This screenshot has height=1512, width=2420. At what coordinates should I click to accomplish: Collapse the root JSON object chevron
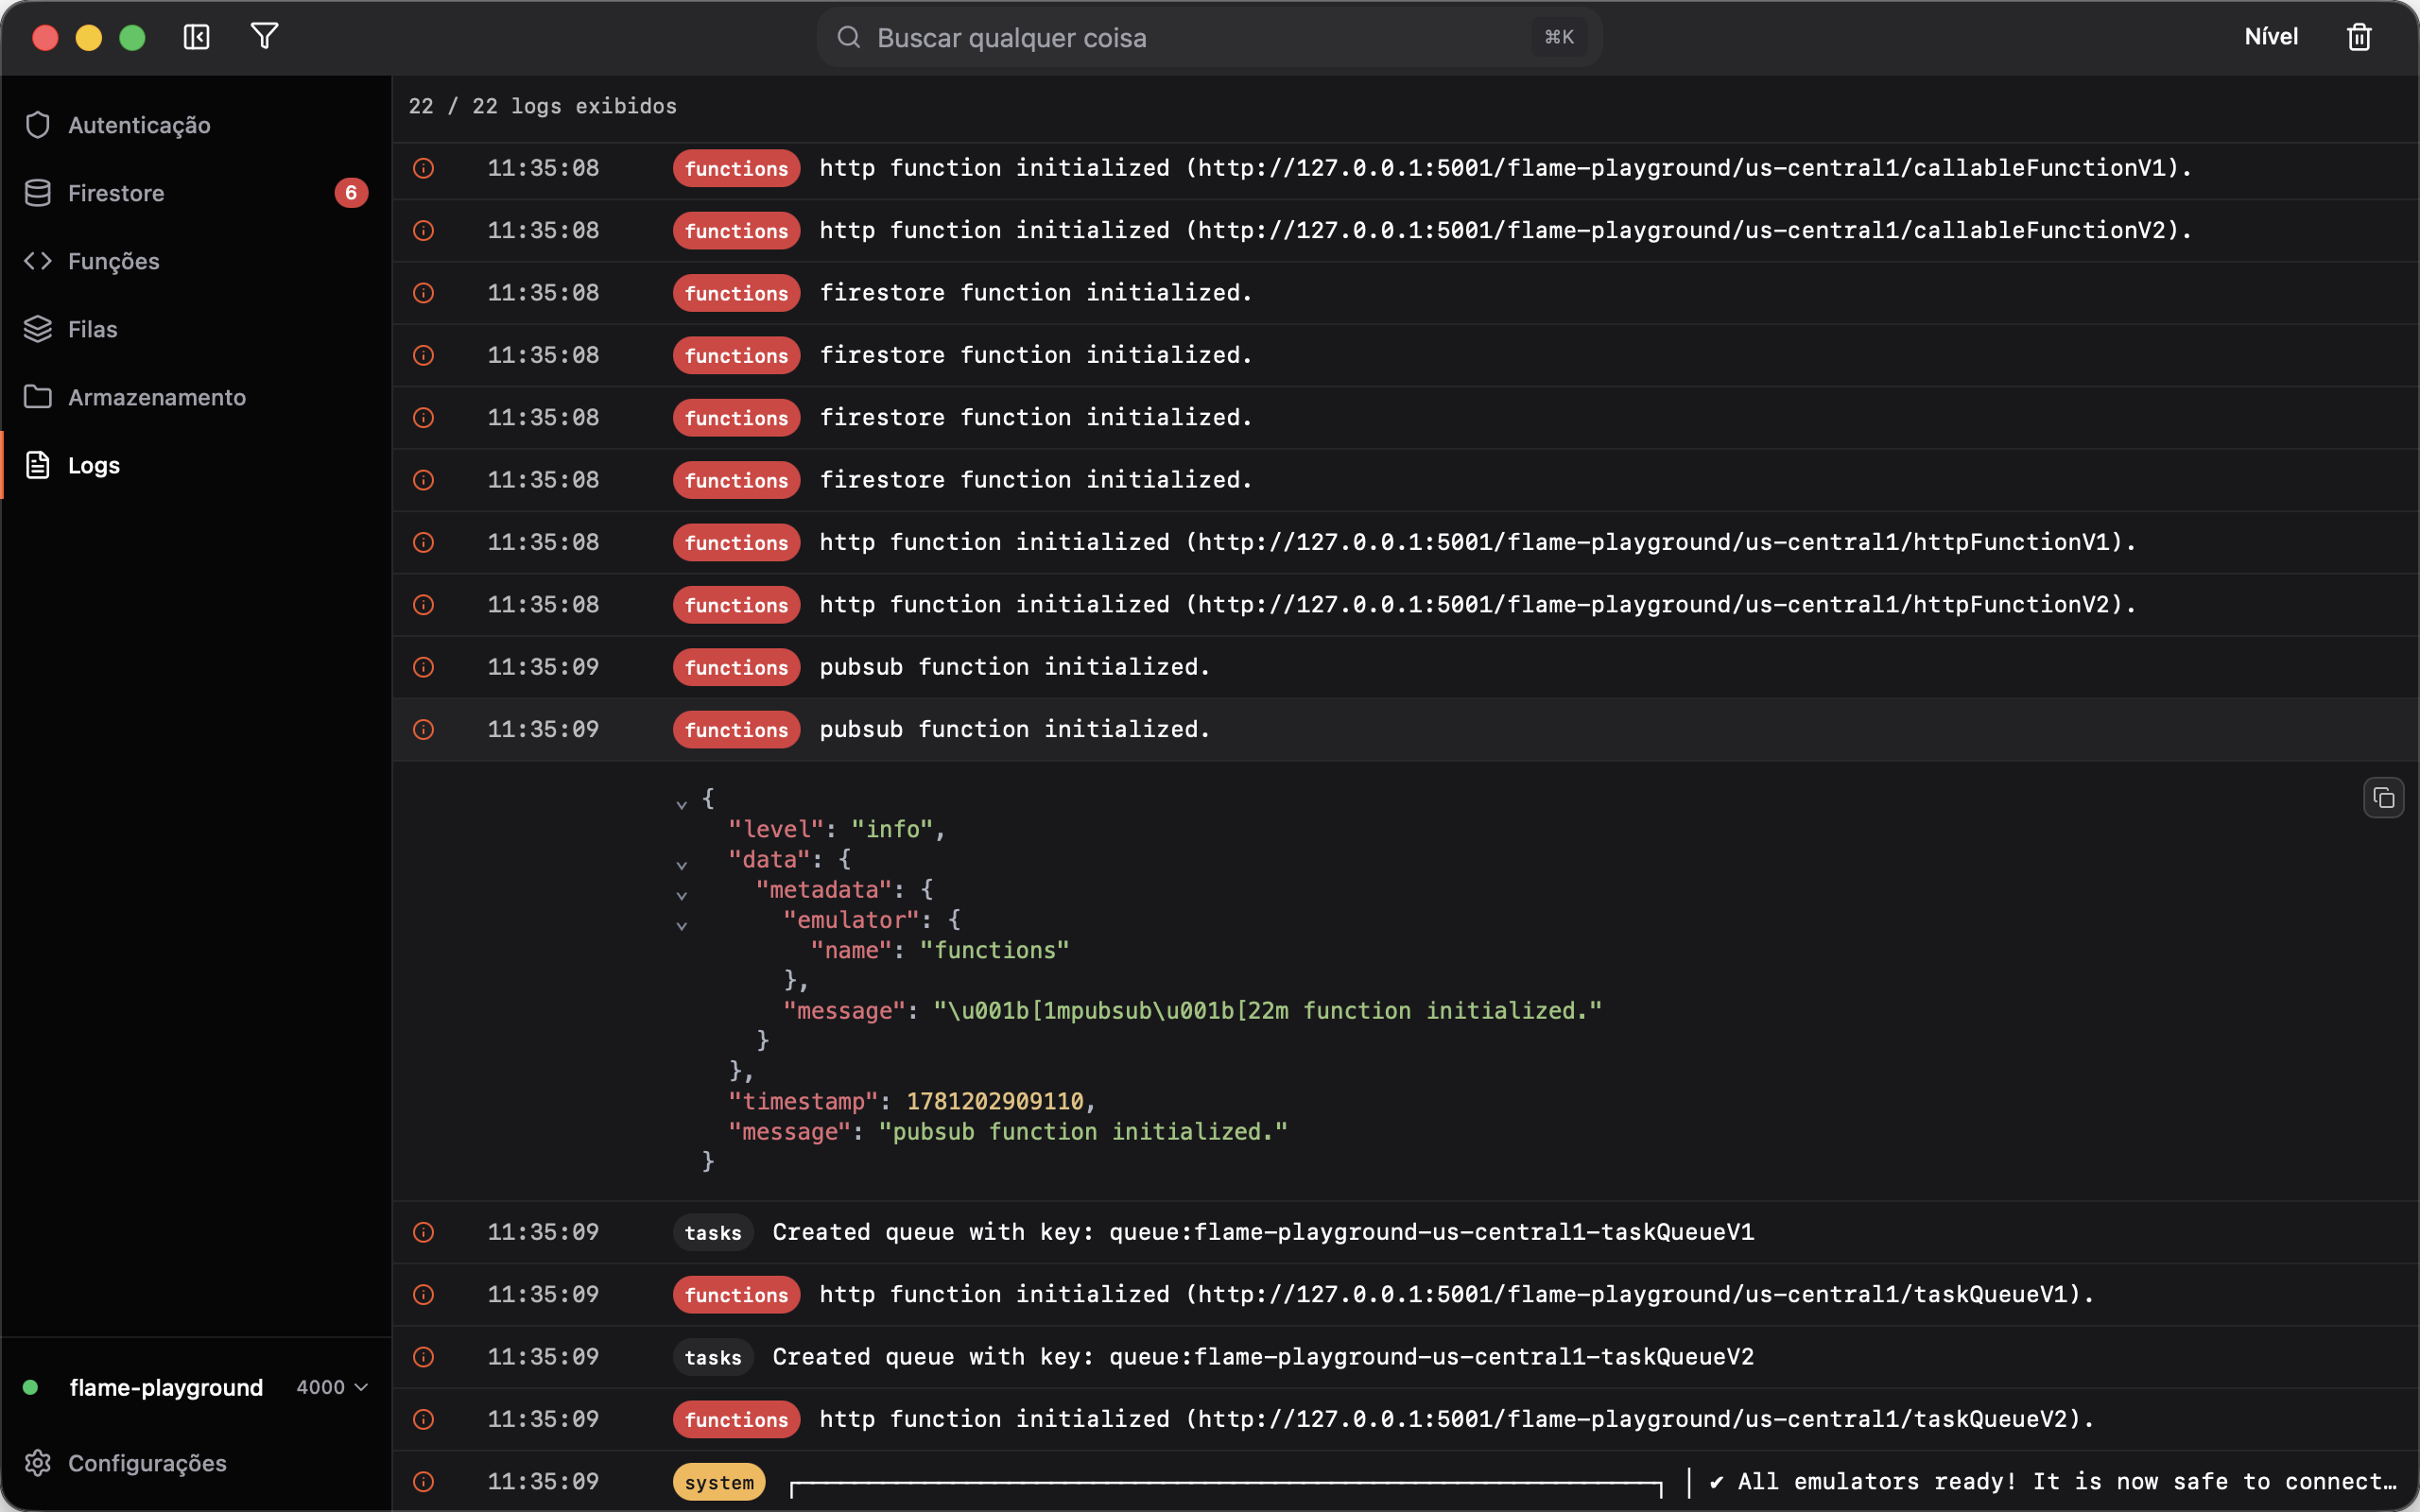point(682,803)
